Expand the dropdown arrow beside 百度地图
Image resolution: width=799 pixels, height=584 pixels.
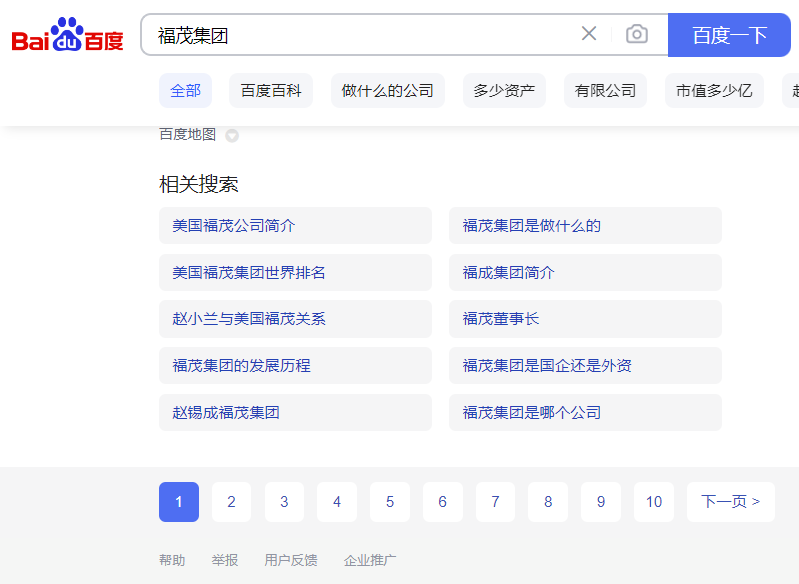[232, 136]
